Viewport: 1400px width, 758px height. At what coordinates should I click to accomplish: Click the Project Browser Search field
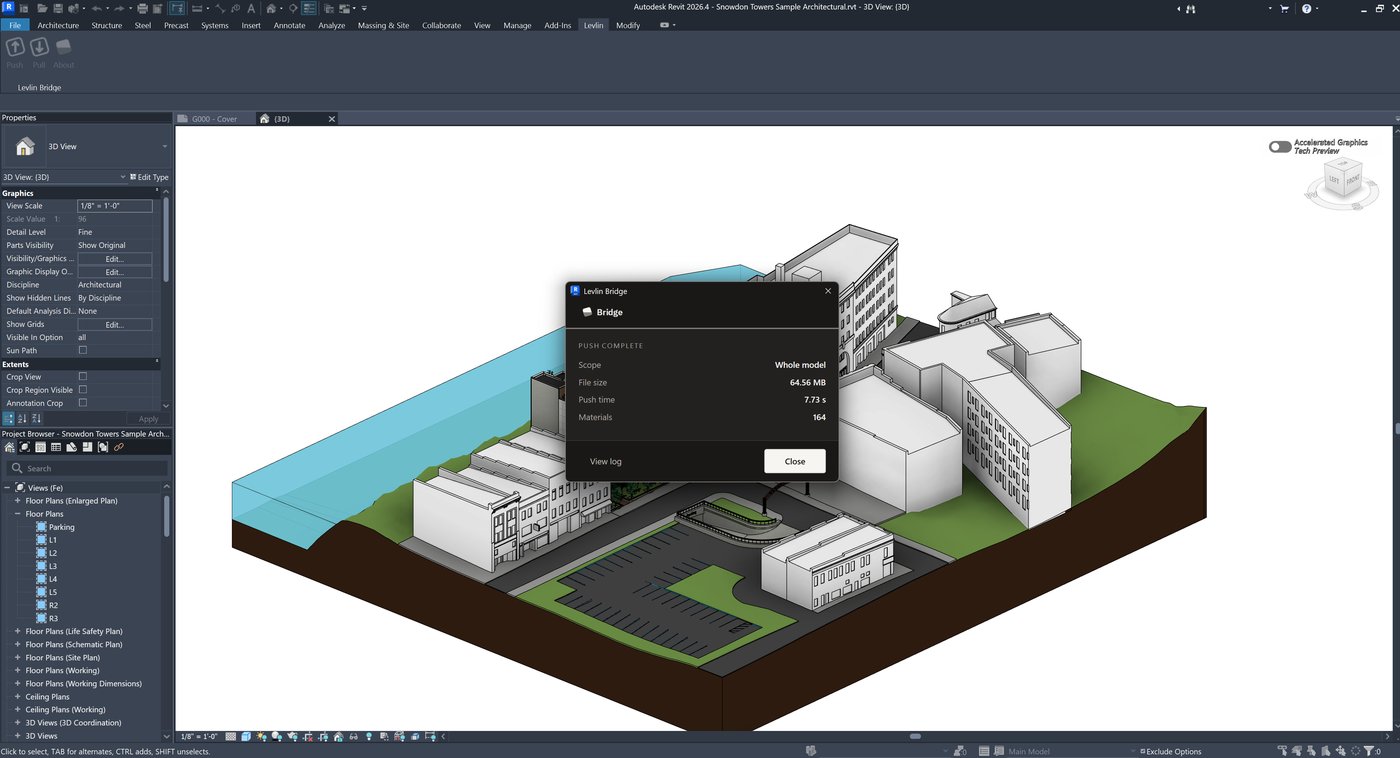(x=86, y=468)
